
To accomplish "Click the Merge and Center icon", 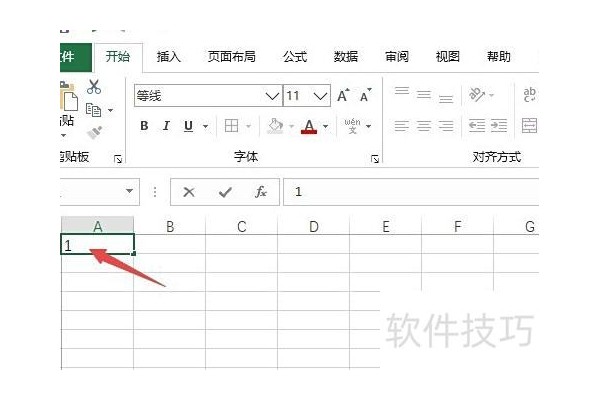I will [x=530, y=126].
